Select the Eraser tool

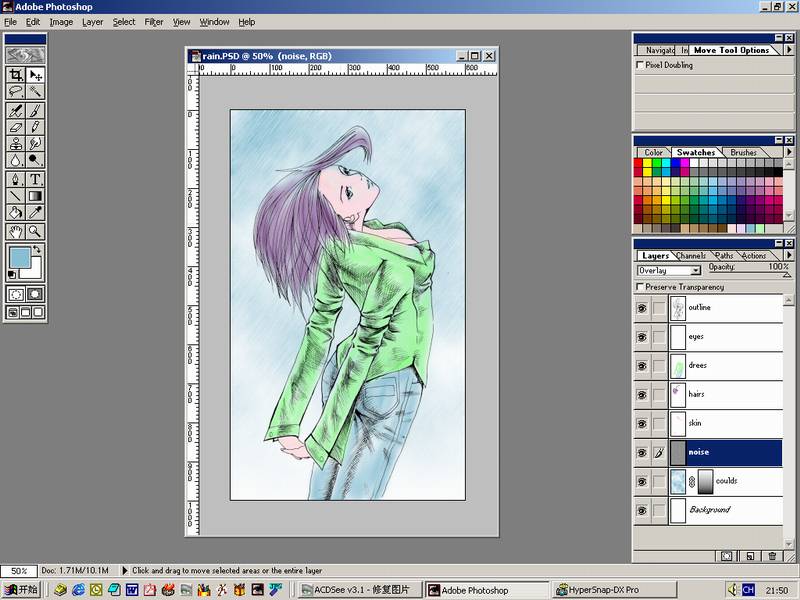(16, 127)
